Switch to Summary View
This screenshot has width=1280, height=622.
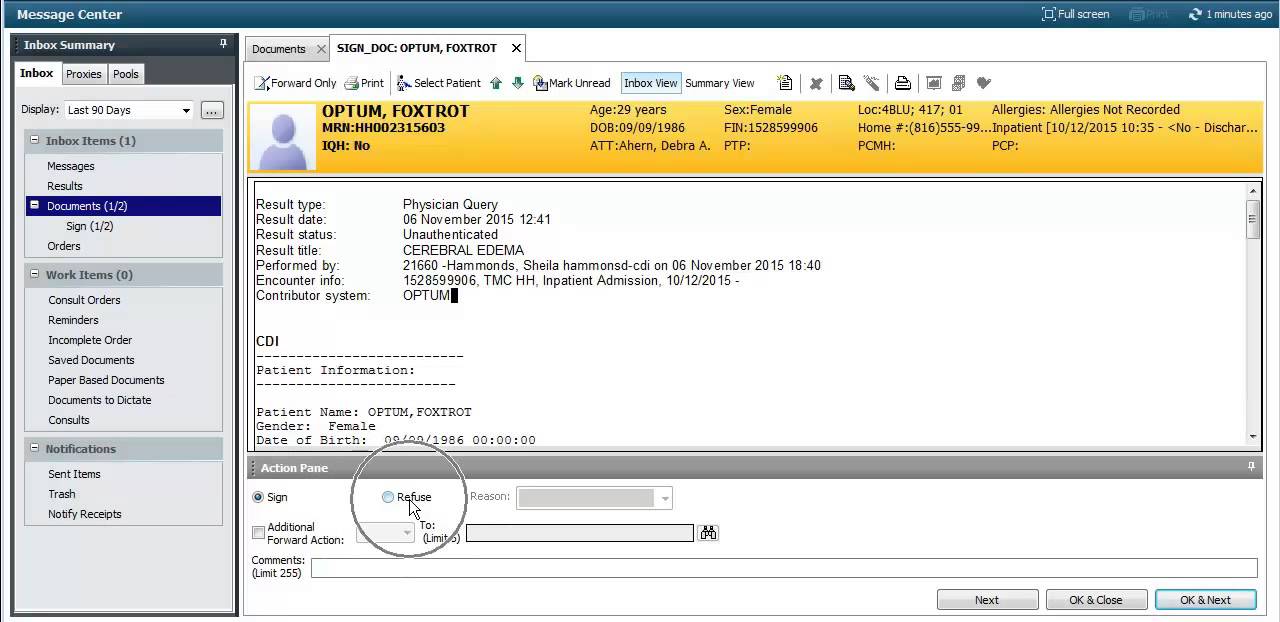click(x=719, y=83)
